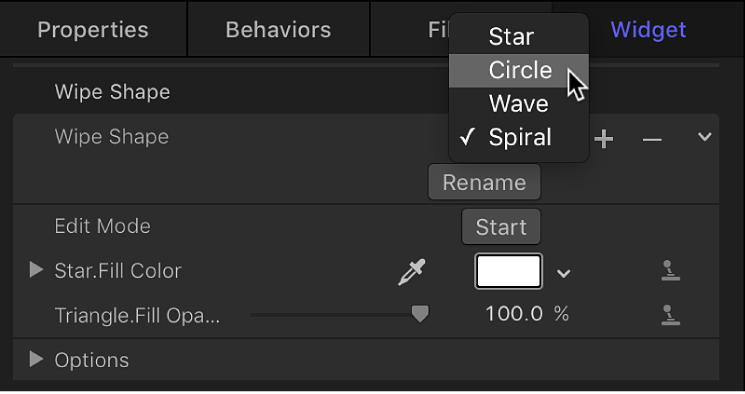Screen dimensions: 745x394
Task: Open the chevron menu beside the minus button
Action: click(x=705, y=137)
